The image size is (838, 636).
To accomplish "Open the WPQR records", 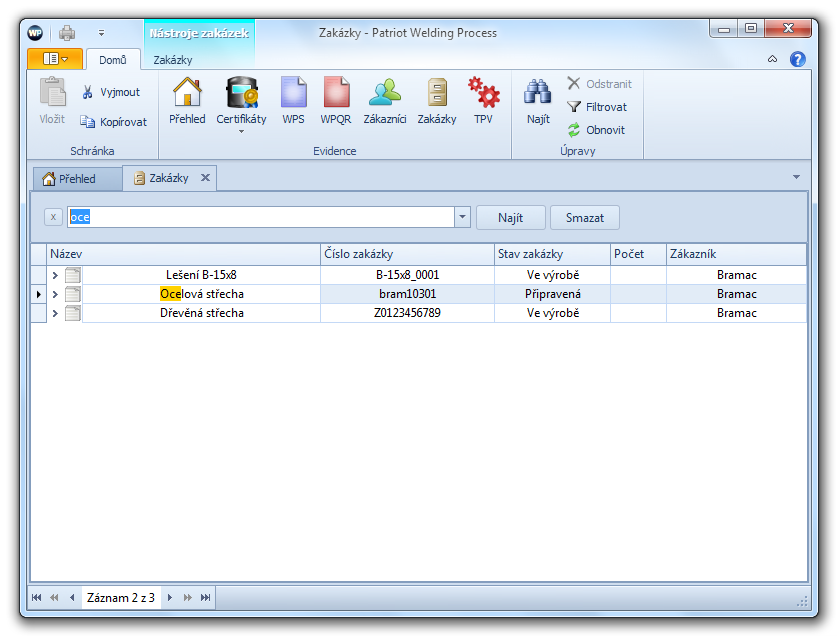I will coord(336,102).
